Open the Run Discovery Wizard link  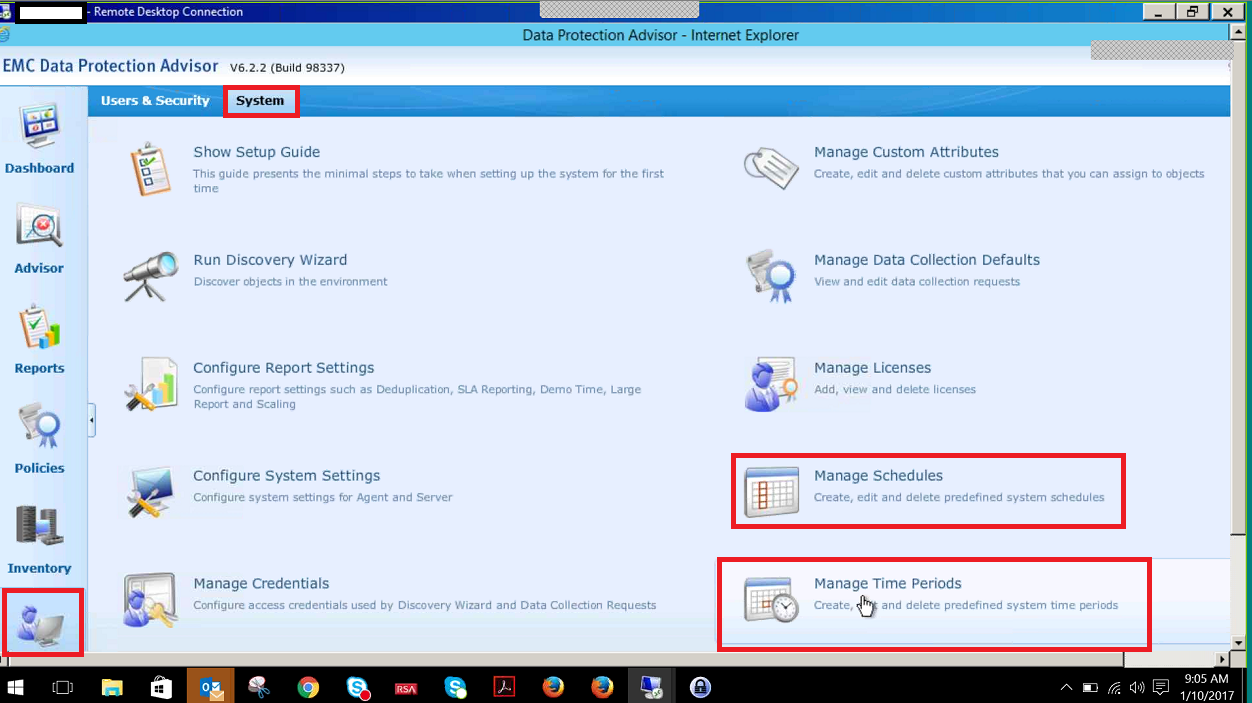[x=270, y=260]
